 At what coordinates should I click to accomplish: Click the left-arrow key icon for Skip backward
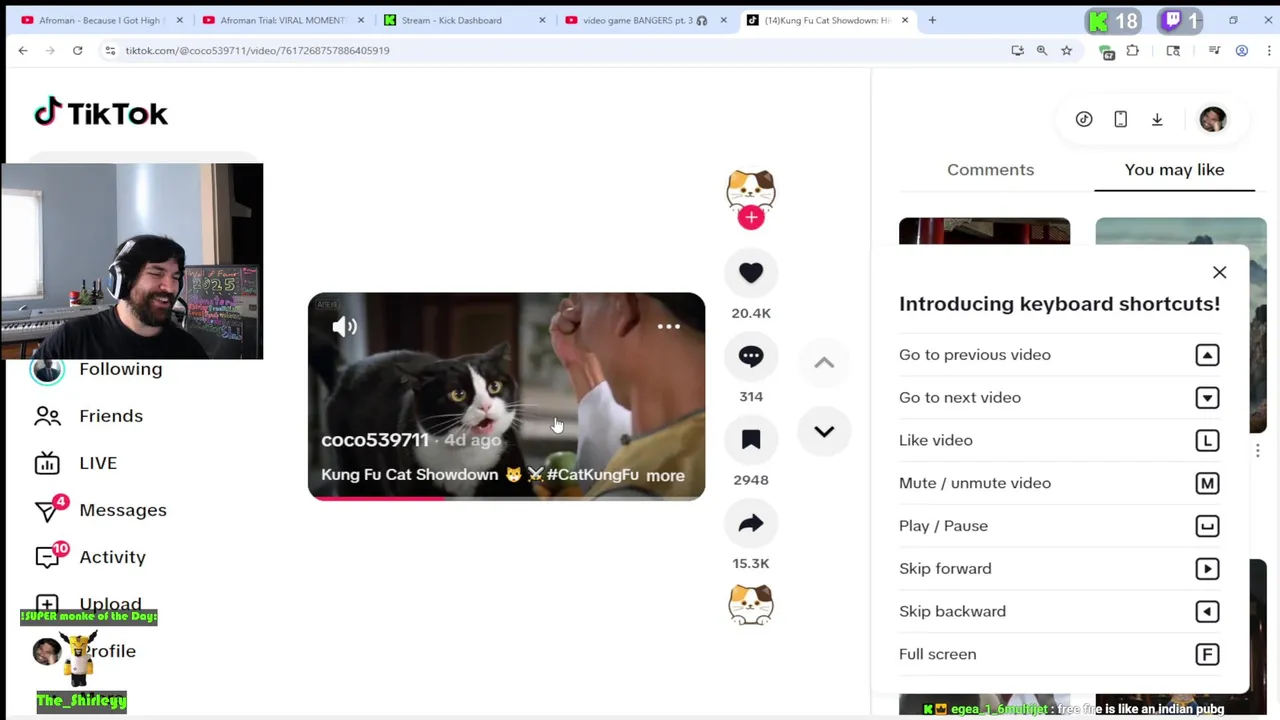[1207, 612]
